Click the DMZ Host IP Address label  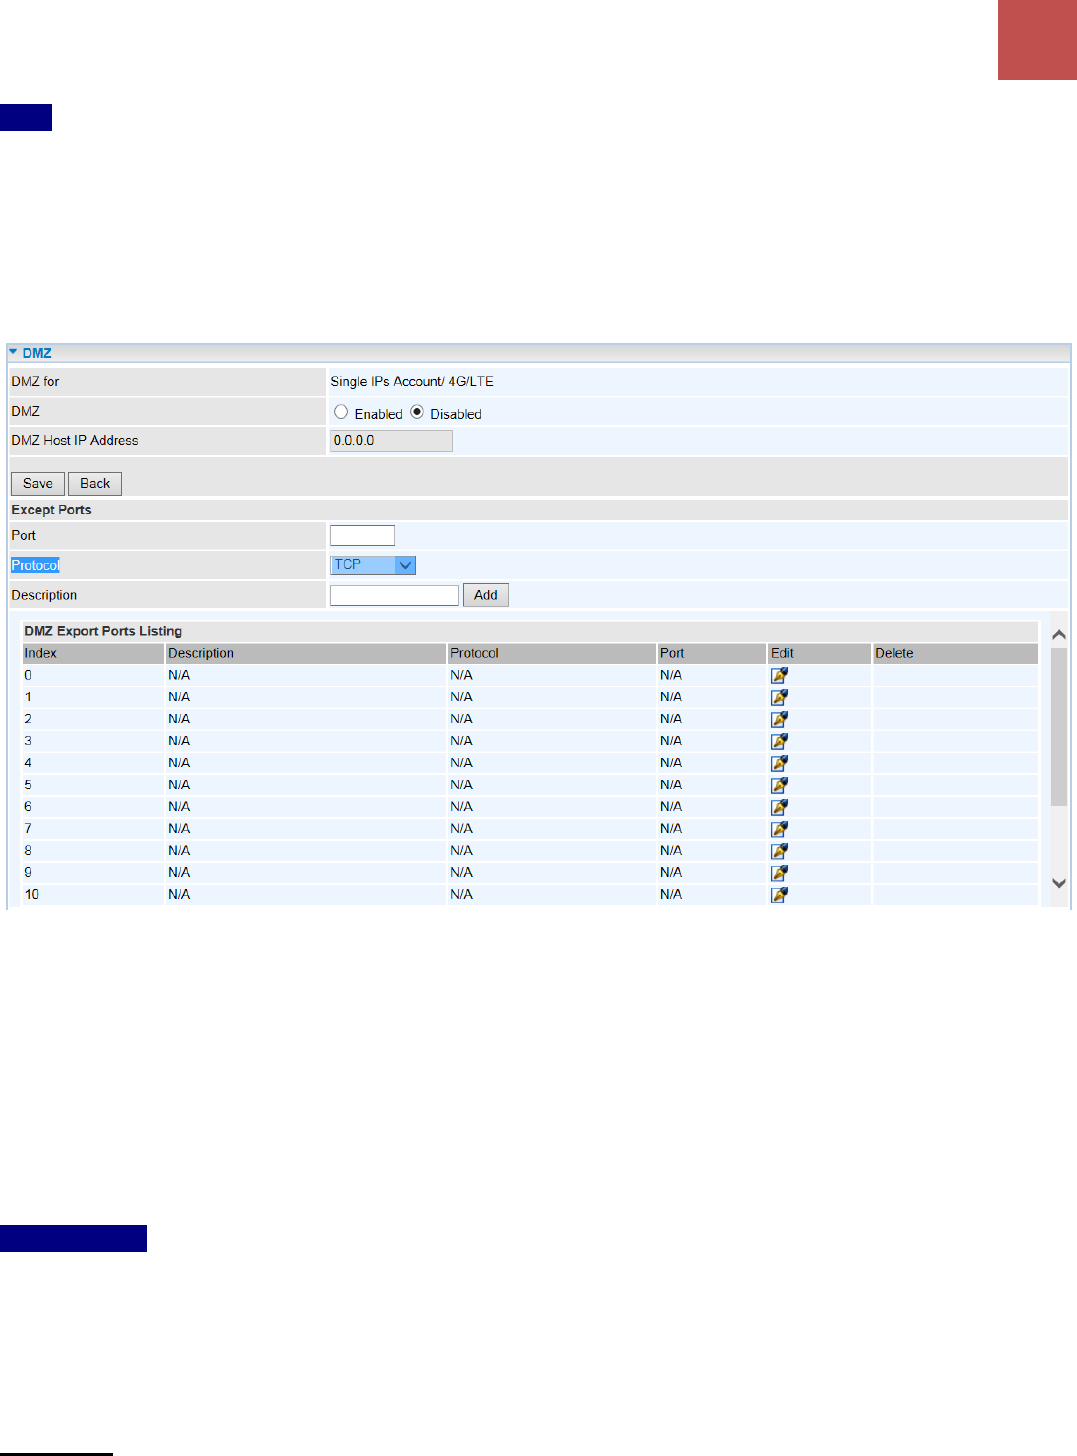pos(75,441)
